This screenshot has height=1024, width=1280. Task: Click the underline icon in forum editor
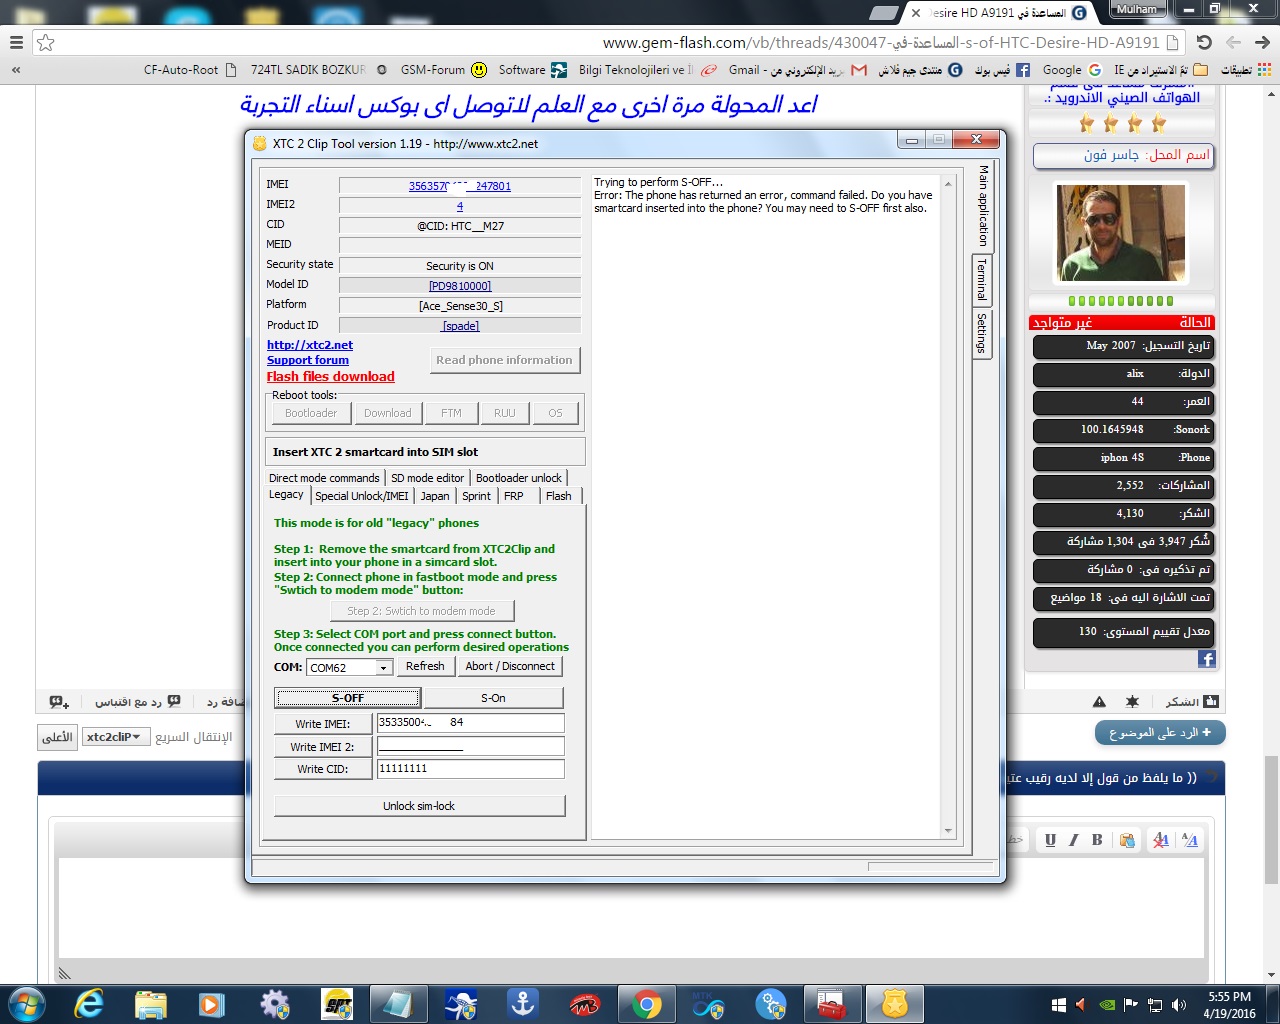1050,840
